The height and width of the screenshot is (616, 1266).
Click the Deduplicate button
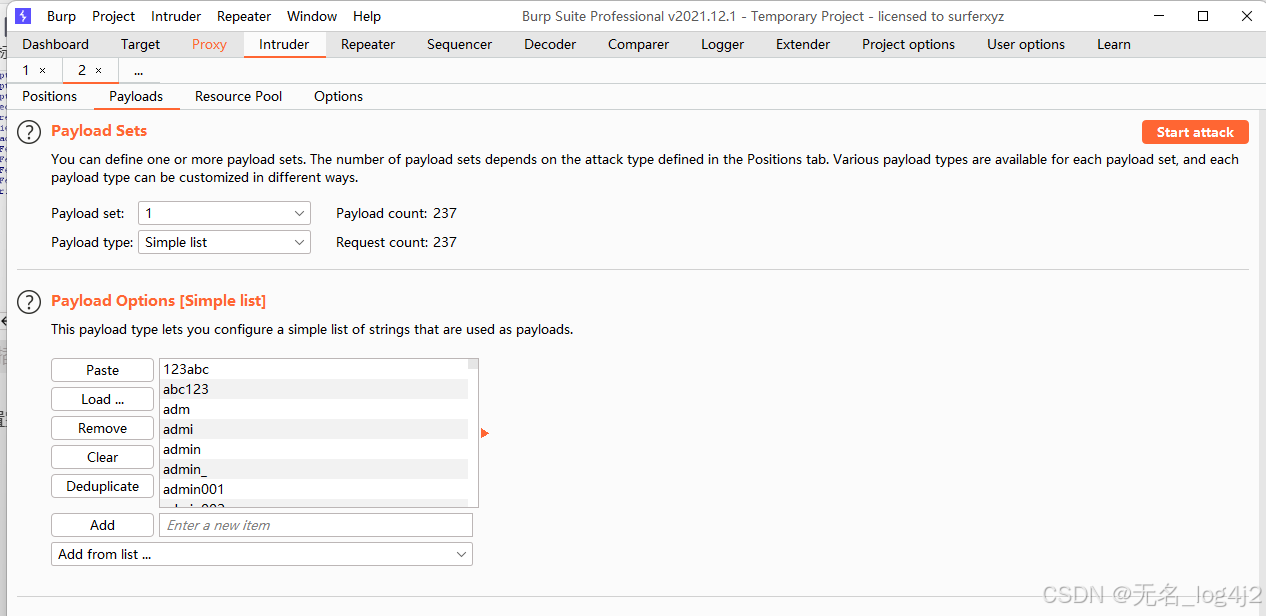(x=102, y=486)
